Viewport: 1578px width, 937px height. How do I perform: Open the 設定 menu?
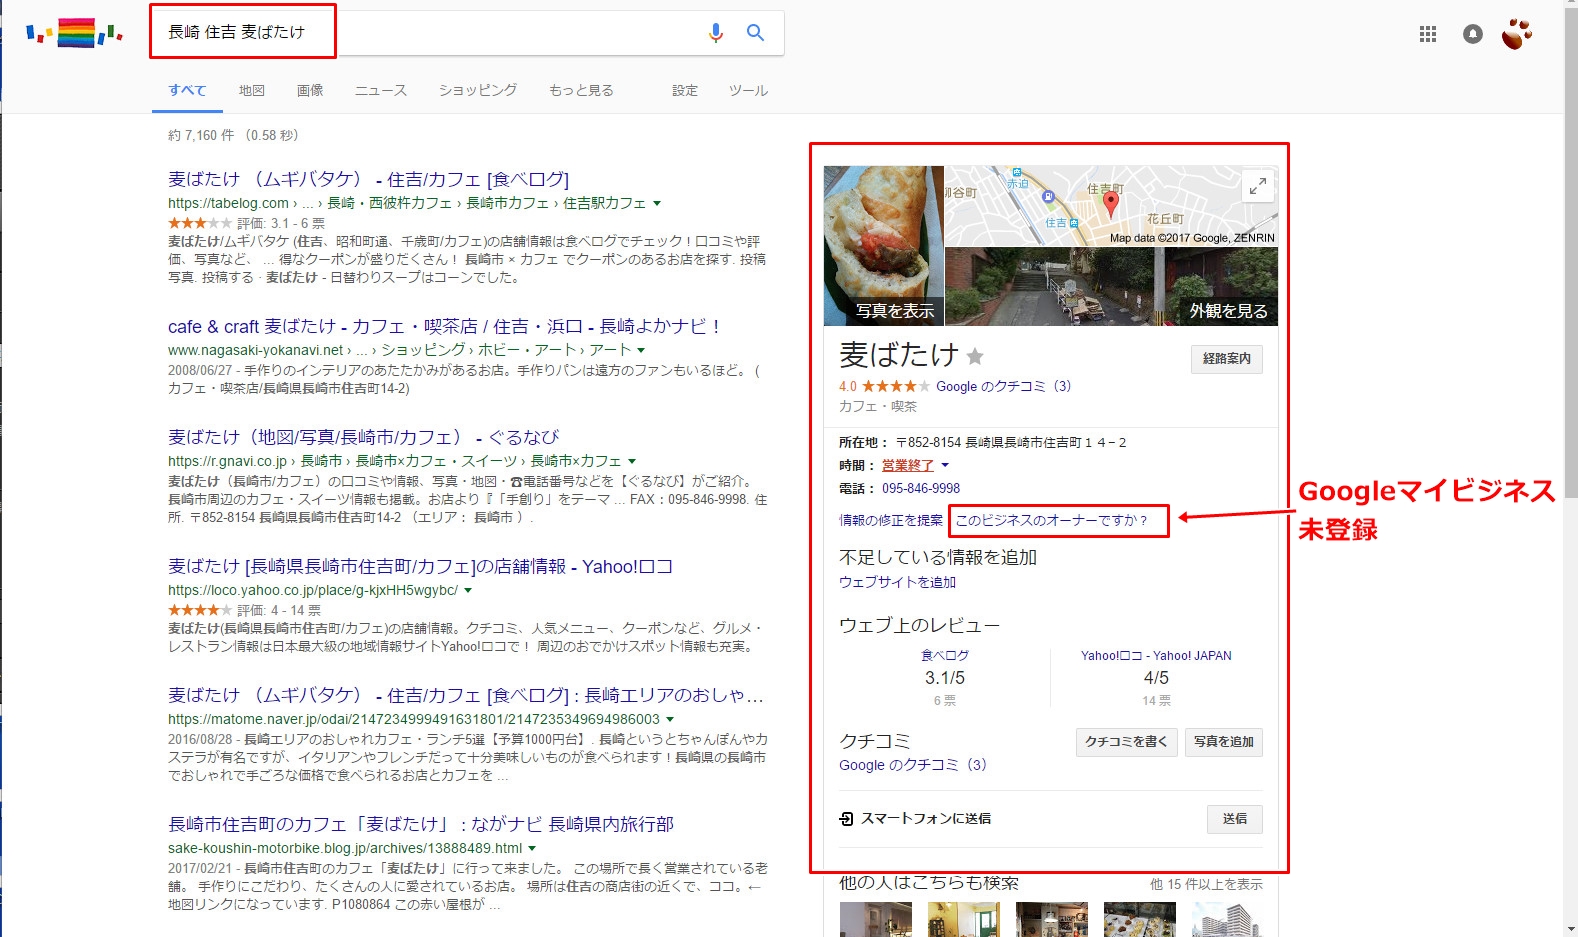pyautogui.click(x=685, y=90)
